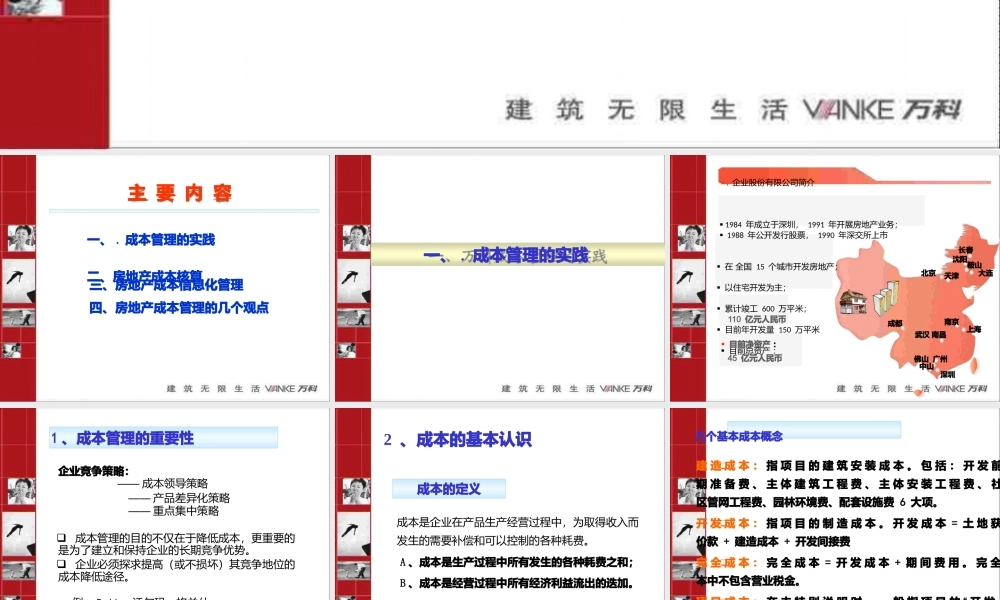This screenshot has height=600, width=1000.
Task: Click the 大连 label on the map
Action: tap(985, 273)
